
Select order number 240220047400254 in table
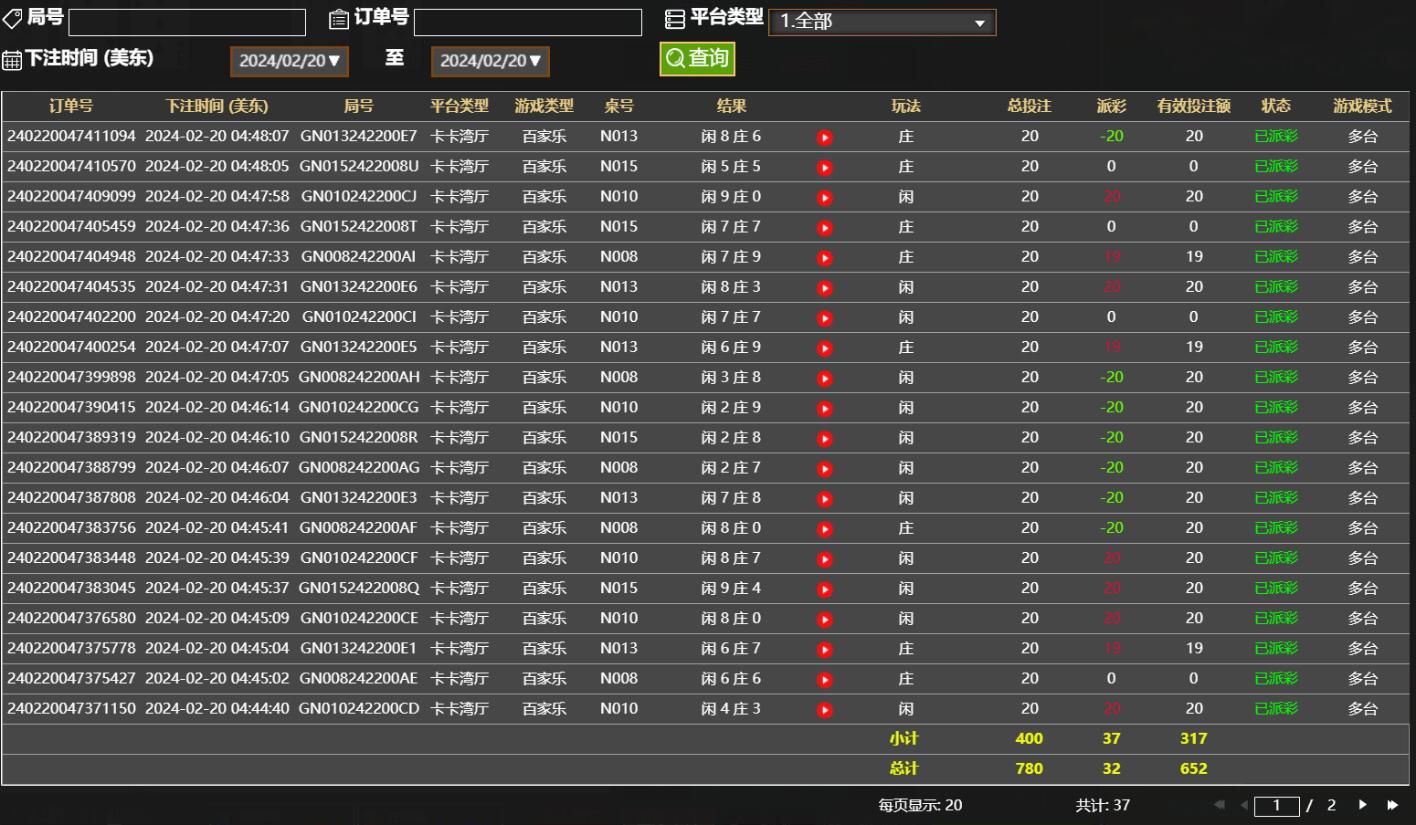(x=71, y=348)
